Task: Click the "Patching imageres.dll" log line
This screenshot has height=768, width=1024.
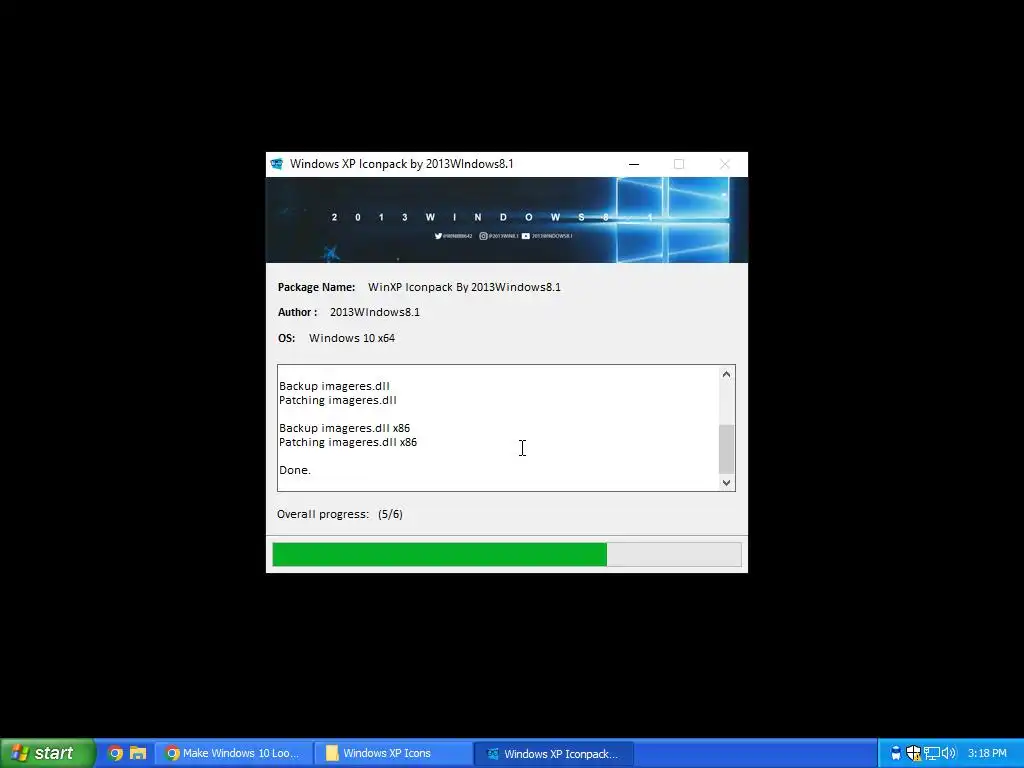Action: [338, 400]
